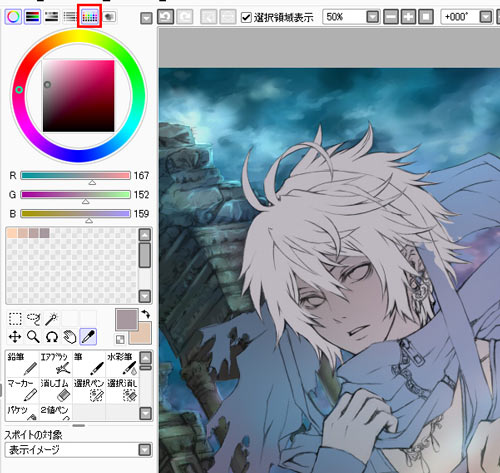
Task: Click the swatch panel scrollbar thumb
Action: [x=145, y=255]
